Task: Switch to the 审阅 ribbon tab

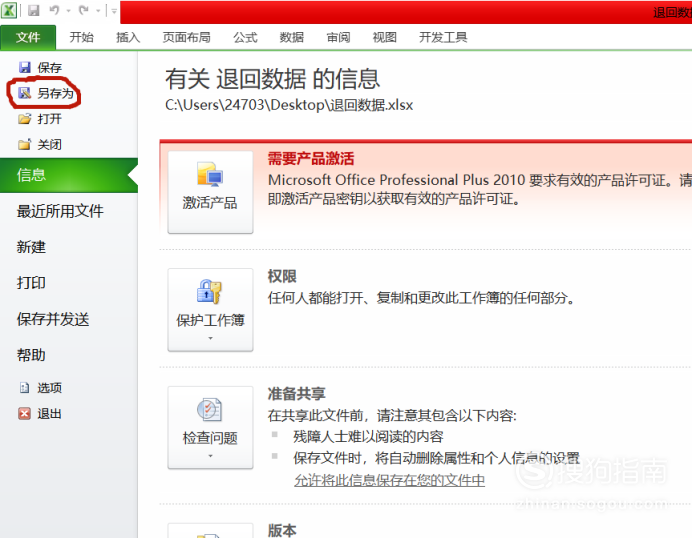Action: (338, 38)
